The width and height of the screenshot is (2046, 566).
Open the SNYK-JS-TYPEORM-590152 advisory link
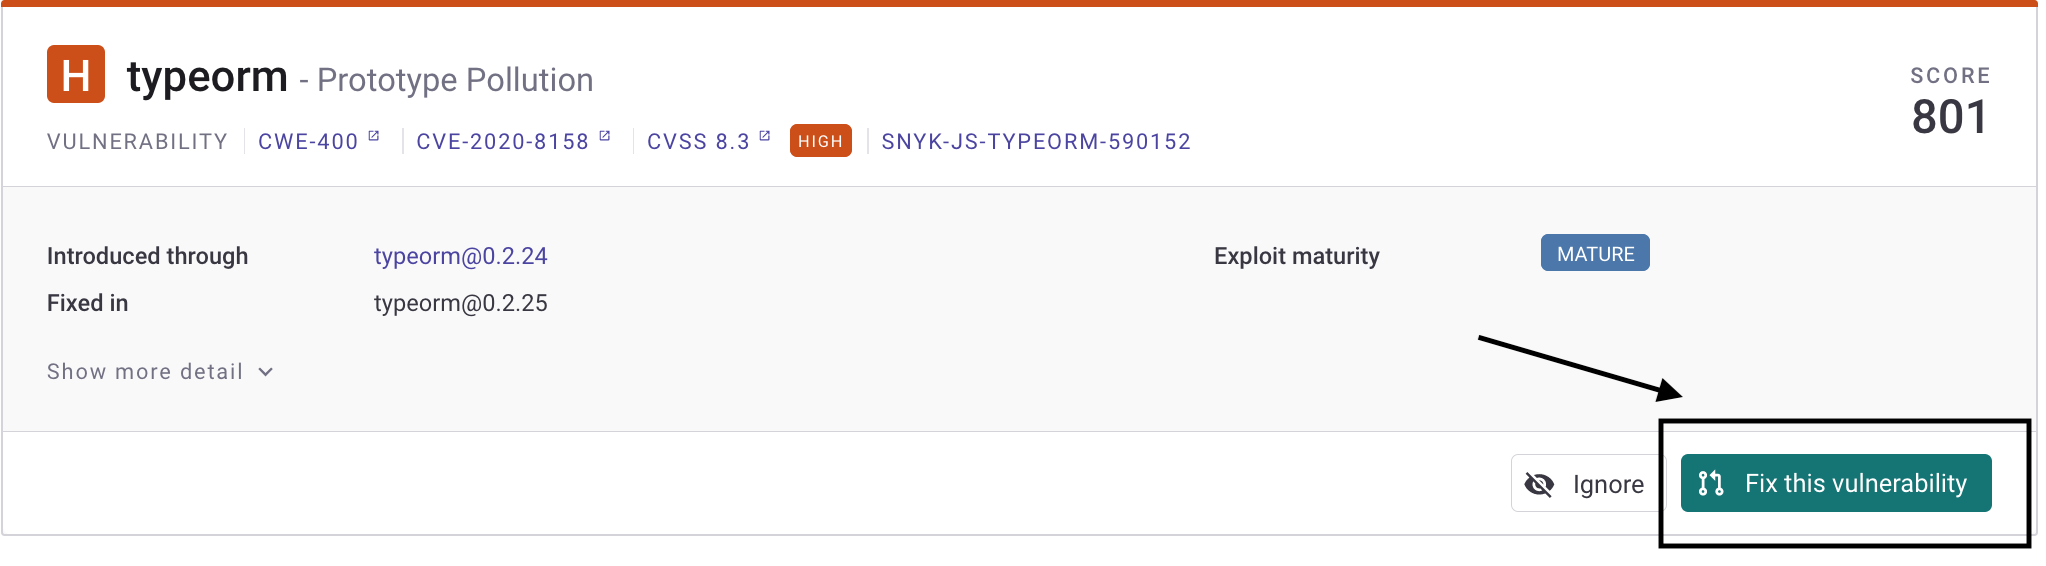(x=1036, y=141)
